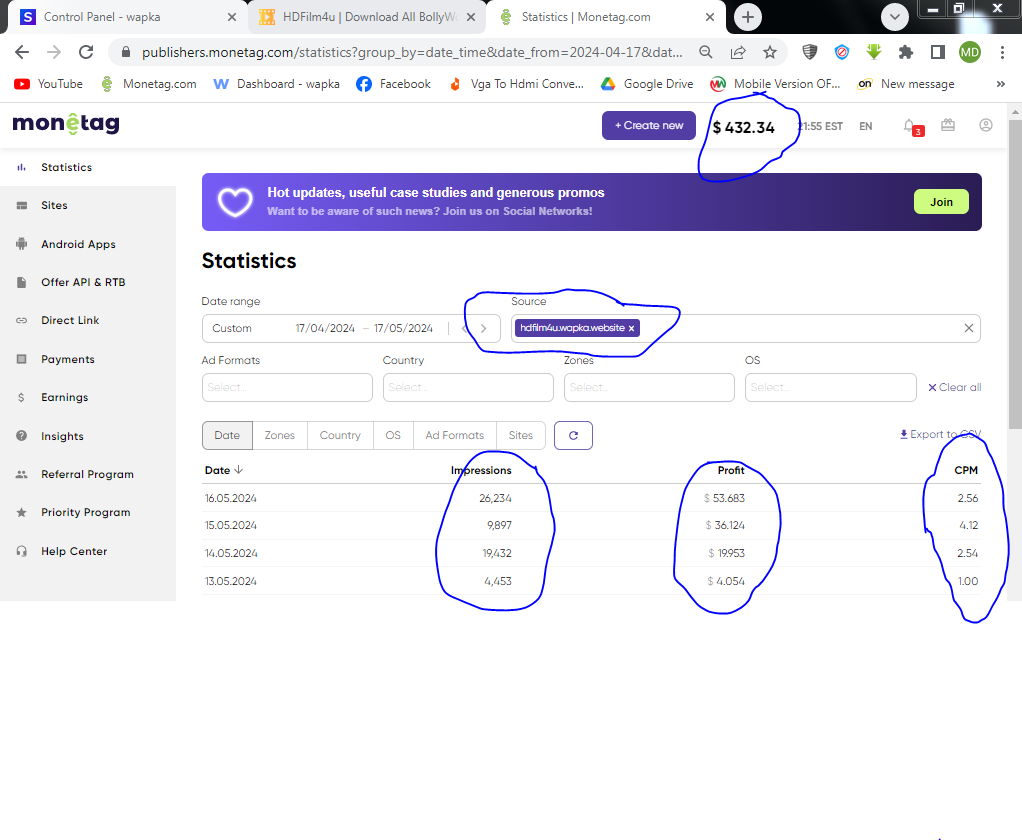This screenshot has height=840, width=1022.
Task: Select the OS grouping tab
Action: tap(393, 435)
